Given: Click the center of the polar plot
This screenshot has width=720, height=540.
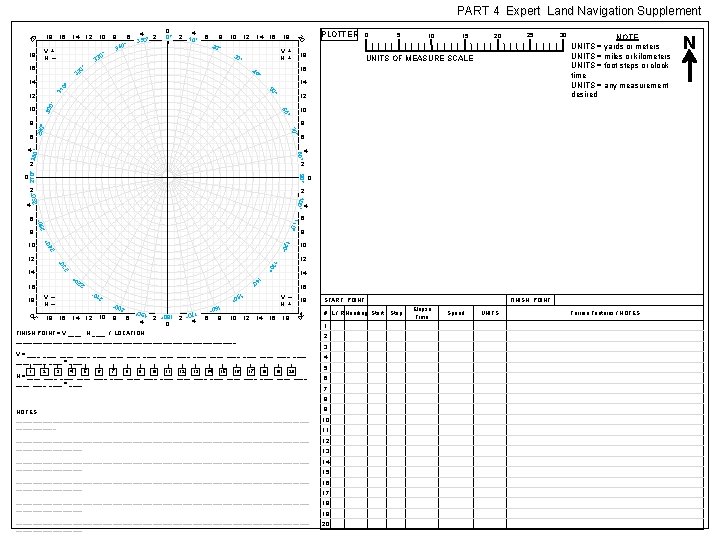Looking at the screenshot, I should [x=168, y=177].
